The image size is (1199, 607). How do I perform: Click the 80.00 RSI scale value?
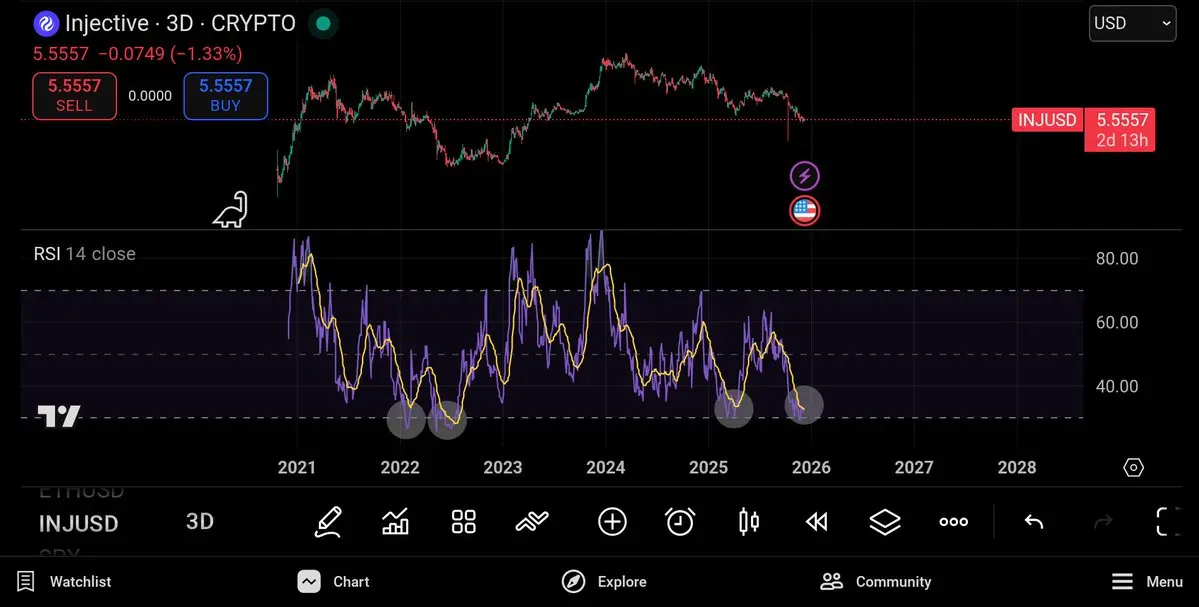pyautogui.click(x=1117, y=258)
